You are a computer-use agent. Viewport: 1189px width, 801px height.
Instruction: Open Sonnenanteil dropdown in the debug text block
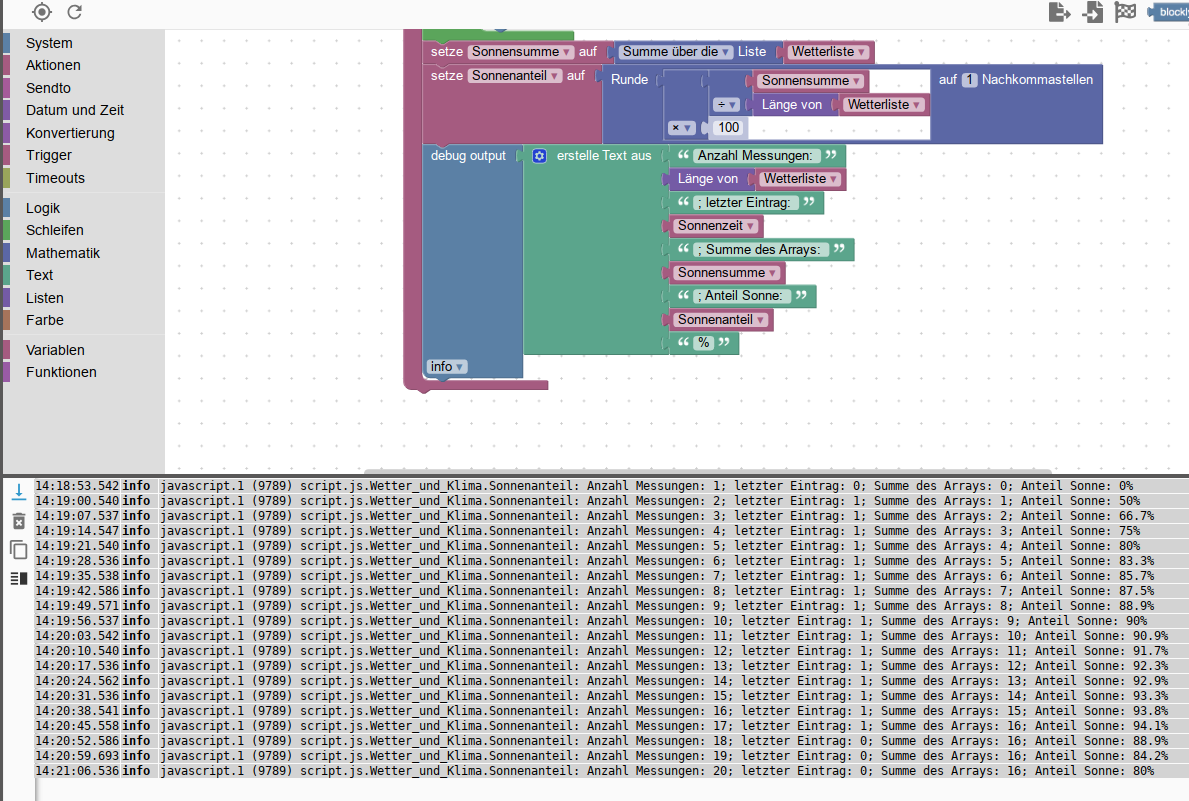721,320
